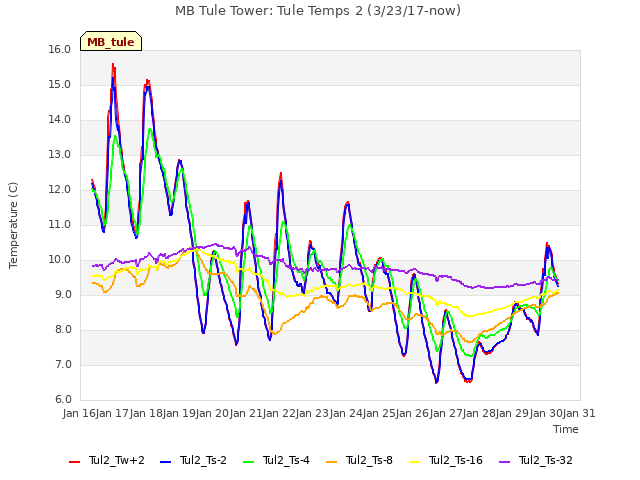Click the Jan 27 x-axis label
This screenshot has width=640, height=480.
click(446, 414)
